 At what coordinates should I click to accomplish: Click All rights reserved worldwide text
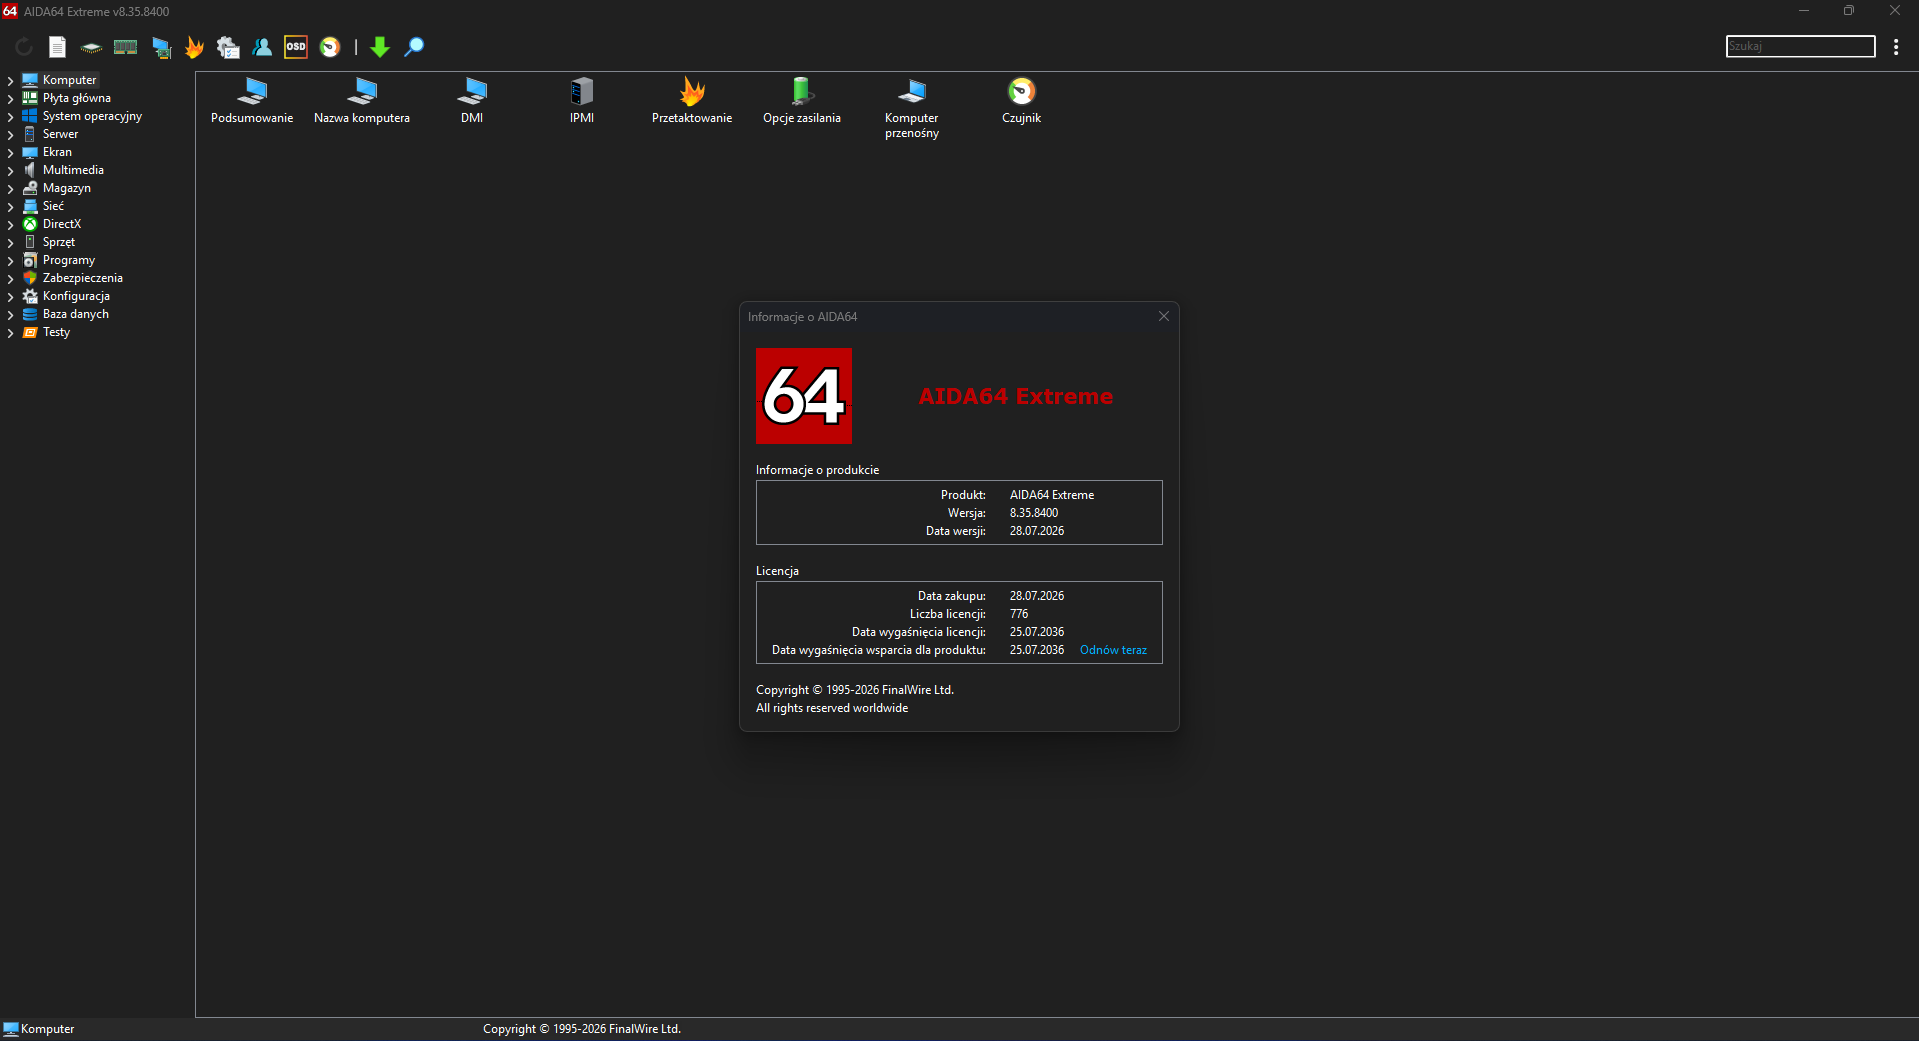click(x=832, y=708)
